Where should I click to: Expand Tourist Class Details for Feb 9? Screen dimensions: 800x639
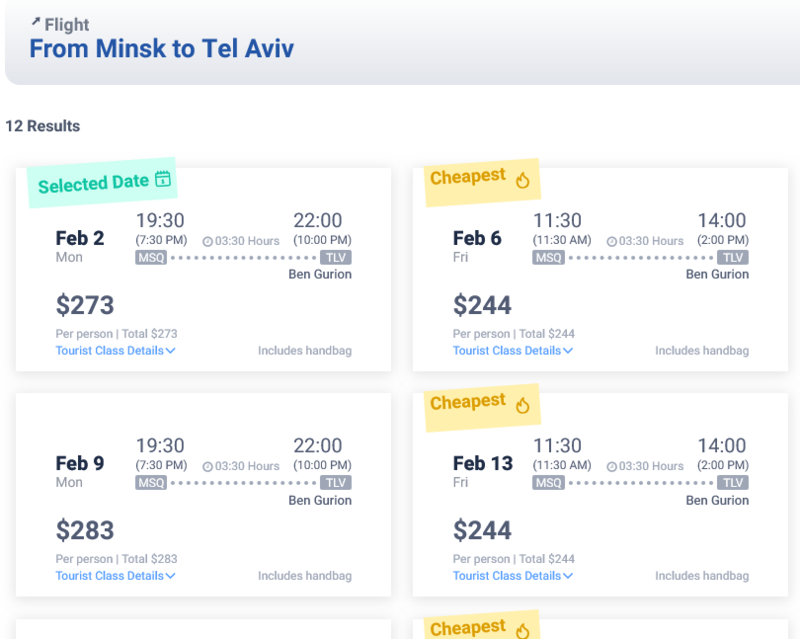coord(115,576)
